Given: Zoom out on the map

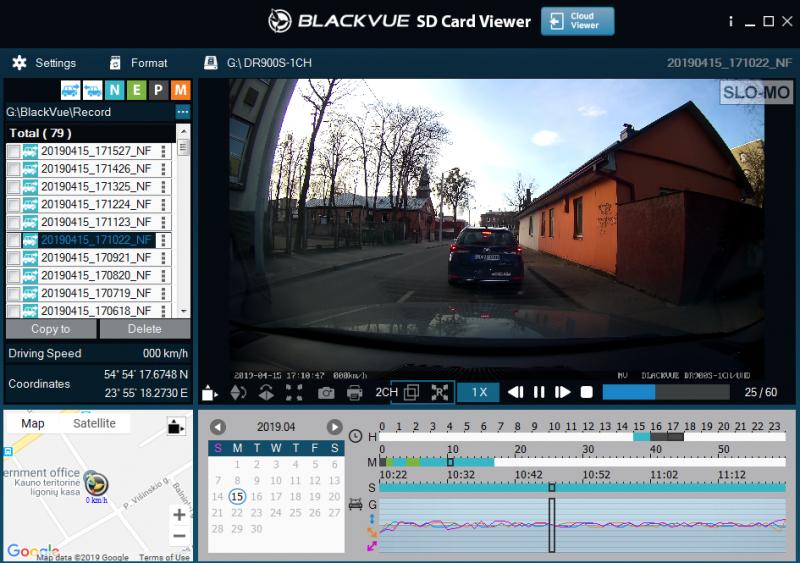Looking at the screenshot, I should 179,536.
